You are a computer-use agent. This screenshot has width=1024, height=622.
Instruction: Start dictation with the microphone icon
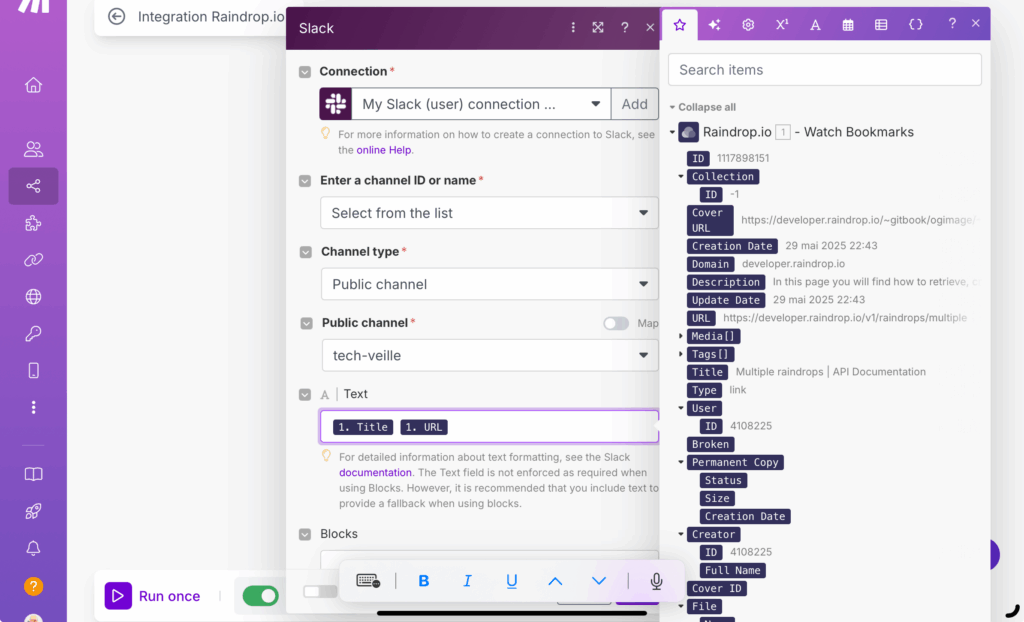(656, 581)
